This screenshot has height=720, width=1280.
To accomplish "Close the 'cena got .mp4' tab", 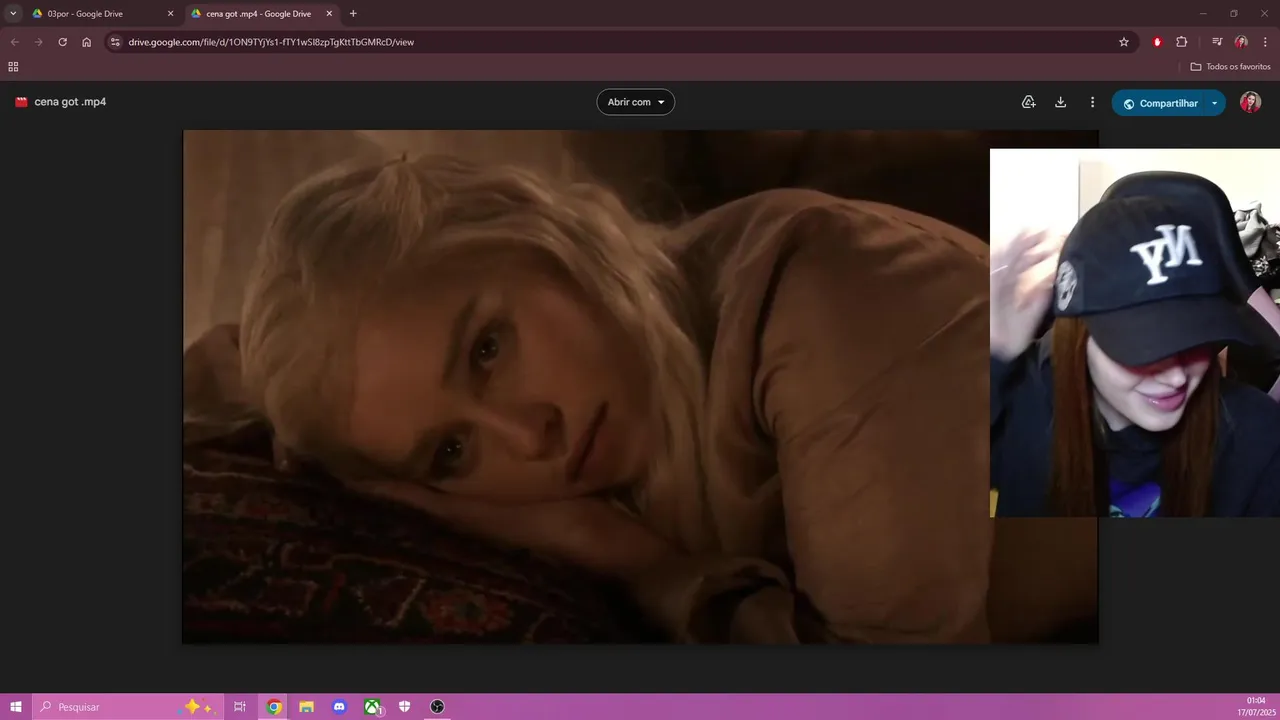I will pyautogui.click(x=329, y=14).
